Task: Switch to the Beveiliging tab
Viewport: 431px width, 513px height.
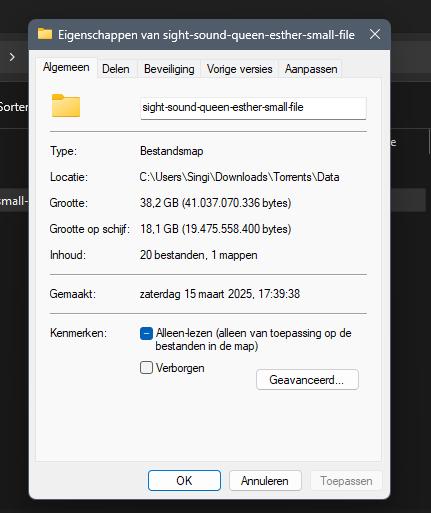Action: 169,69
